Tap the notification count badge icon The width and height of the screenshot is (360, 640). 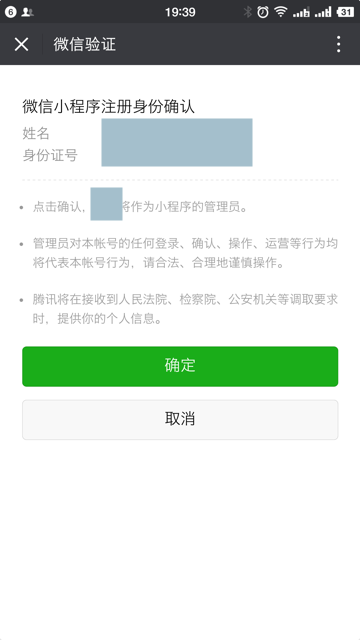[x=11, y=12]
